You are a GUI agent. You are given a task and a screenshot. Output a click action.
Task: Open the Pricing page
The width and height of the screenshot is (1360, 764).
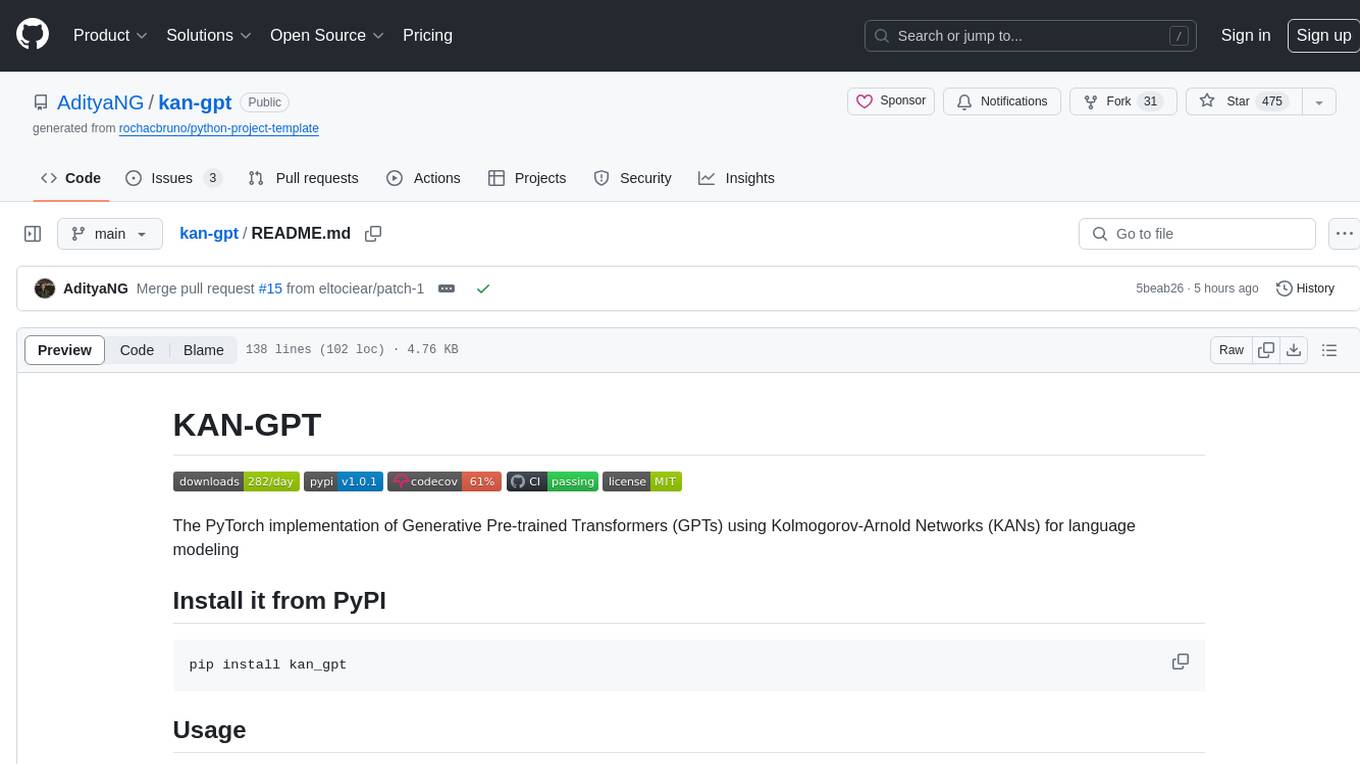coord(427,35)
